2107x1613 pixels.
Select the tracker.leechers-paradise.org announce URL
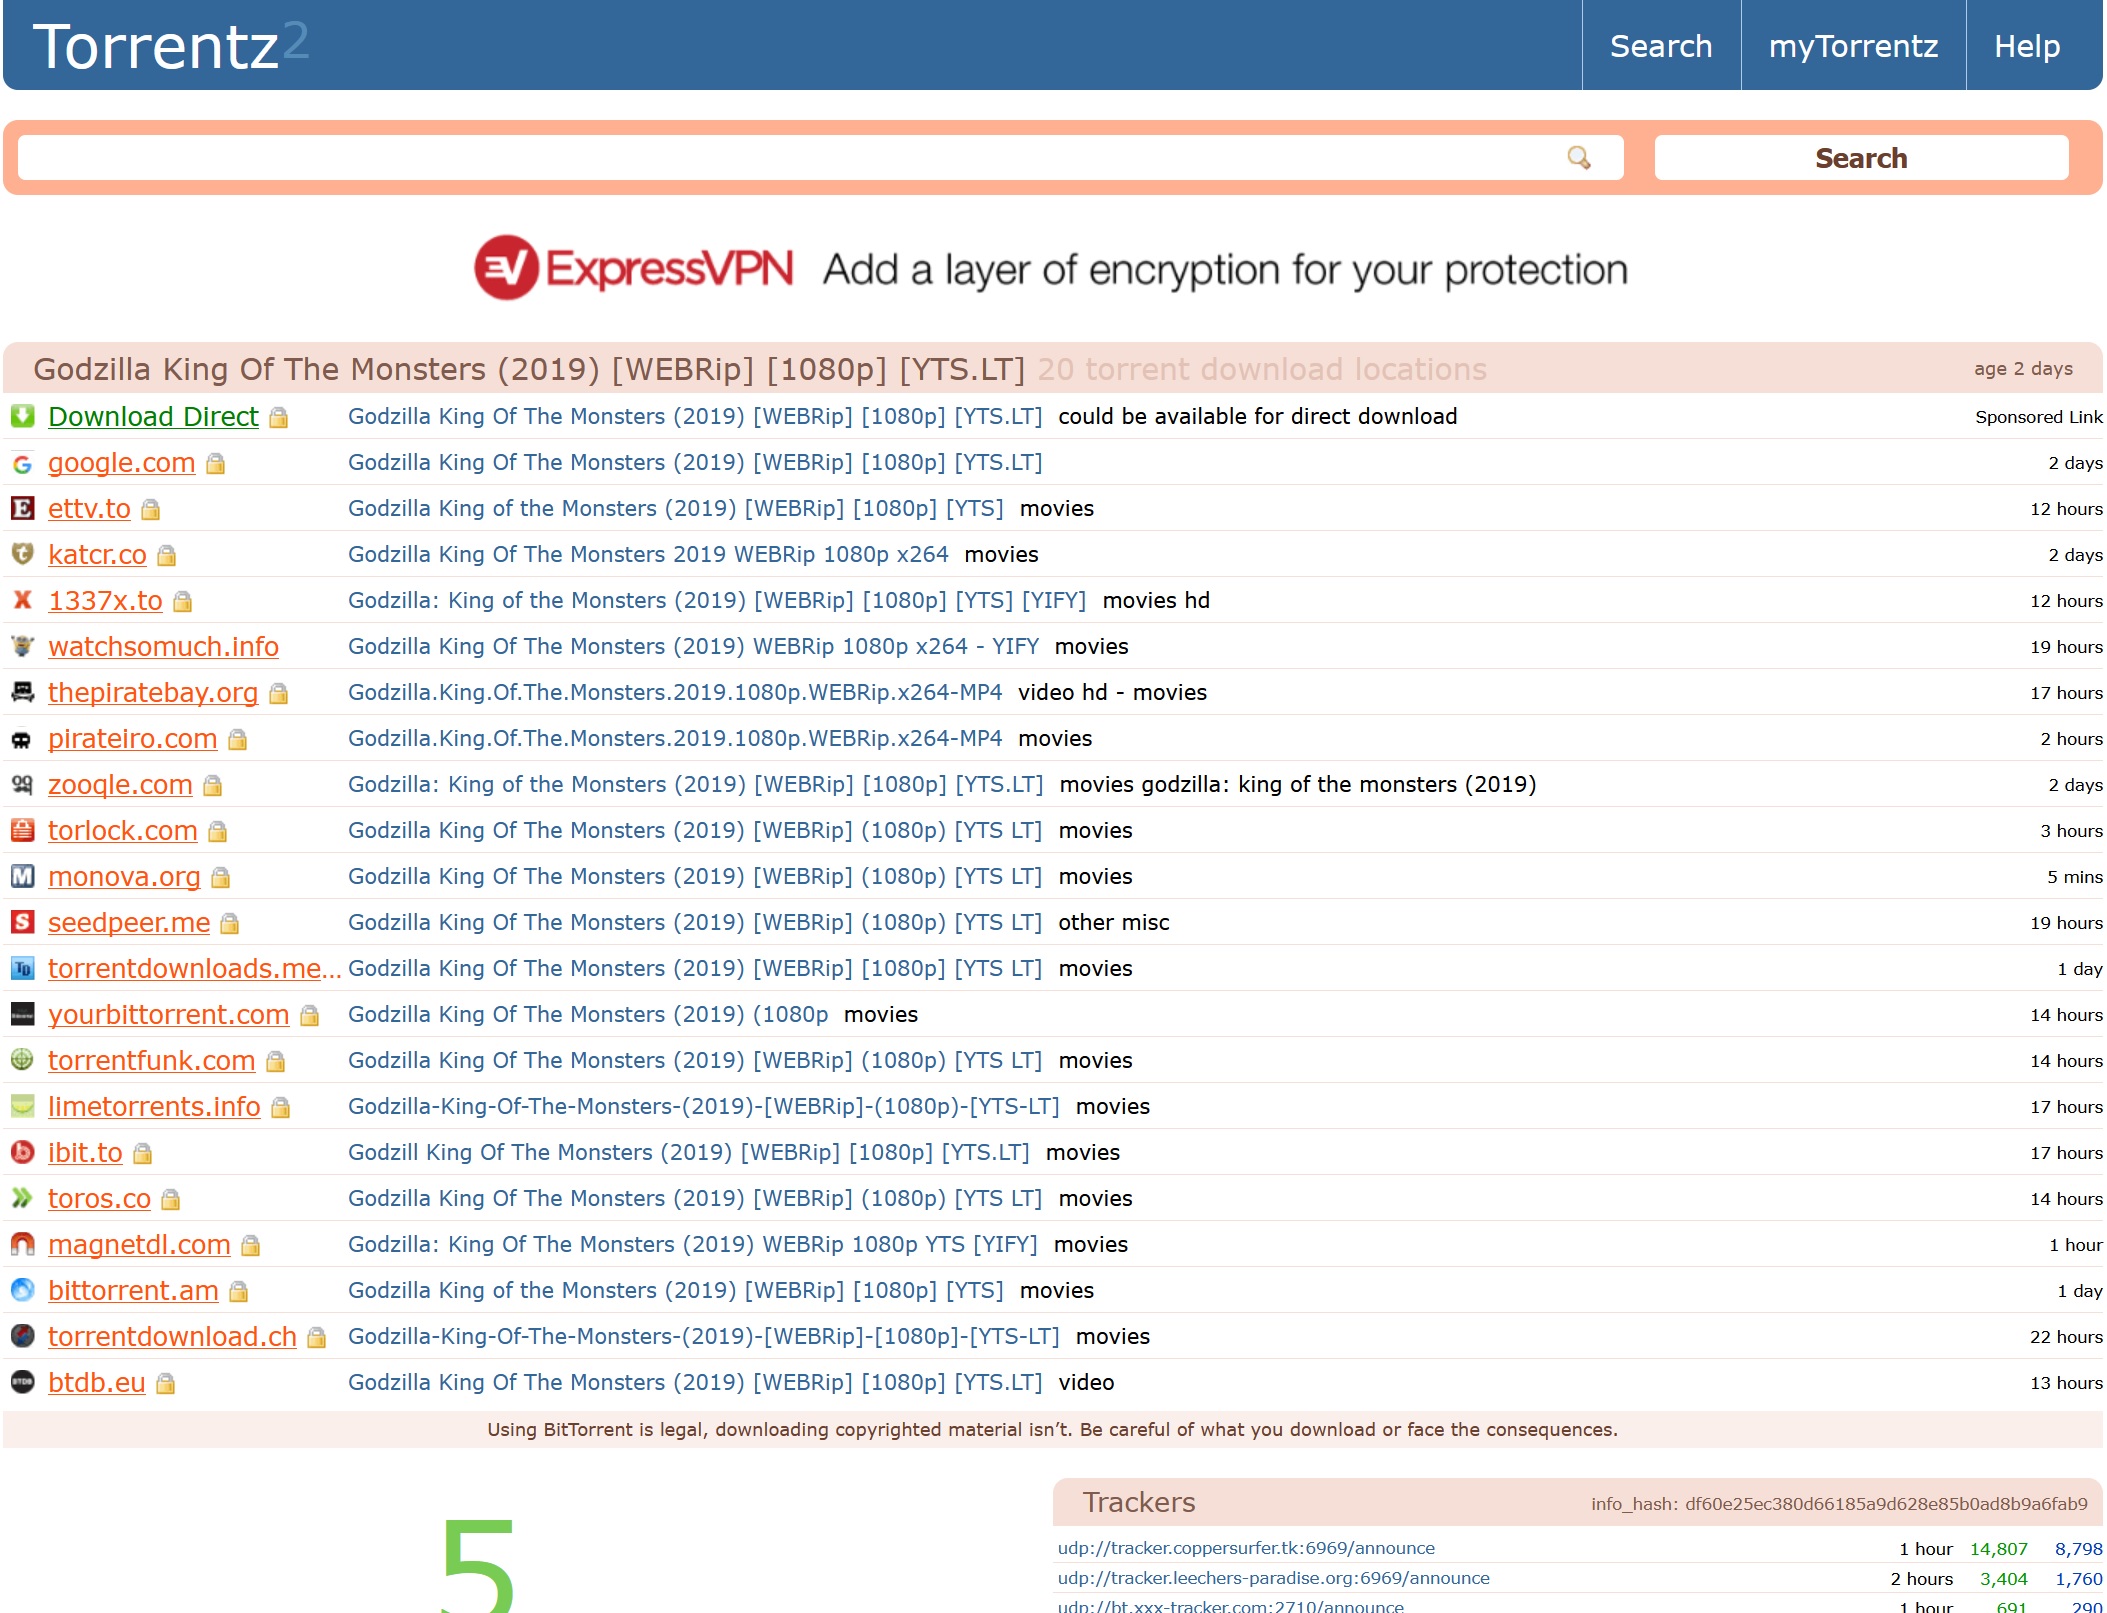(1273, 1578)
